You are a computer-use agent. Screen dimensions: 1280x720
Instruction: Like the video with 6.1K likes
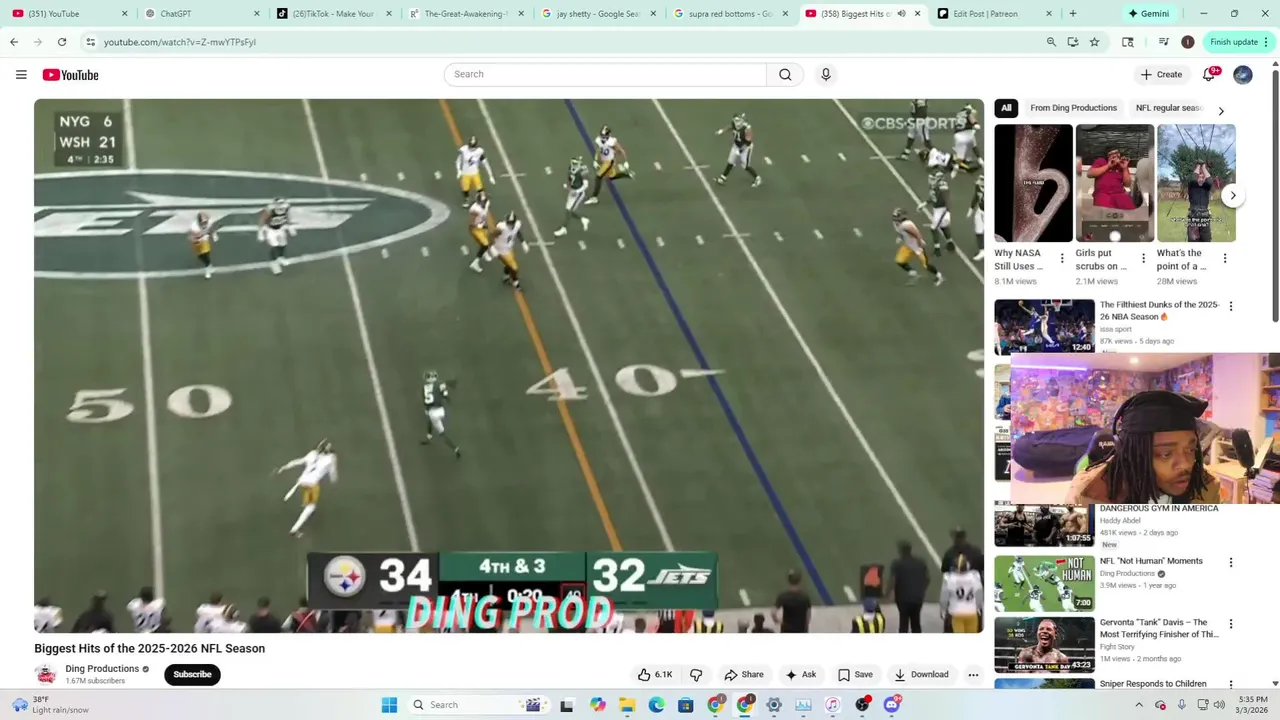pos(655,675)
